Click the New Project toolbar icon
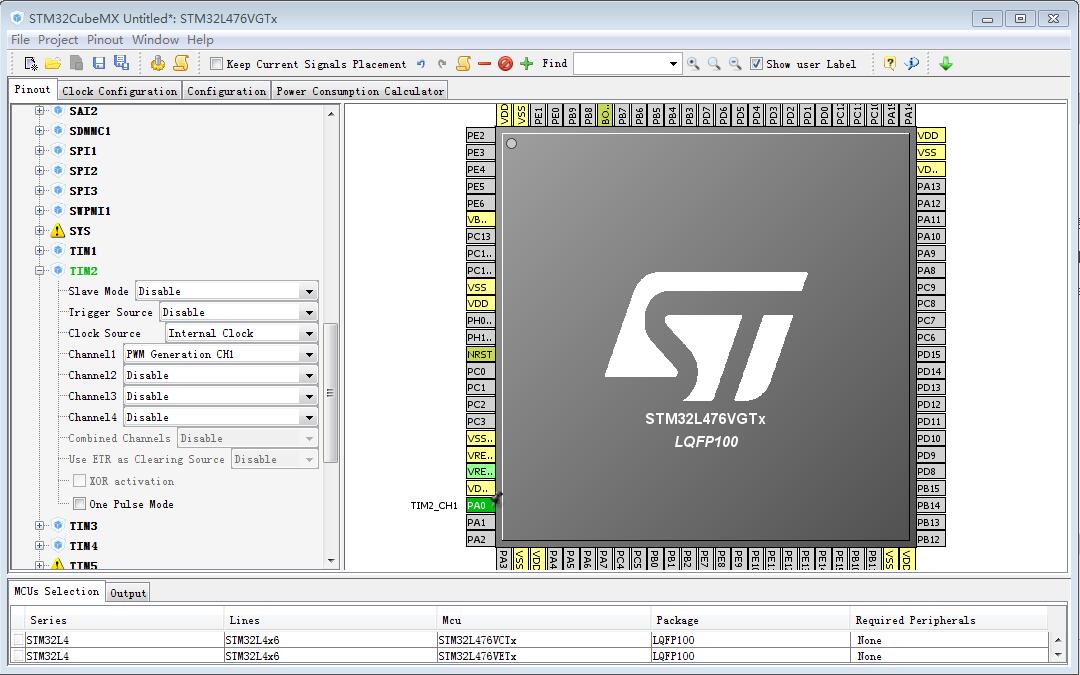The width and height of the screenshot is (1080, 675). point(30,63)
